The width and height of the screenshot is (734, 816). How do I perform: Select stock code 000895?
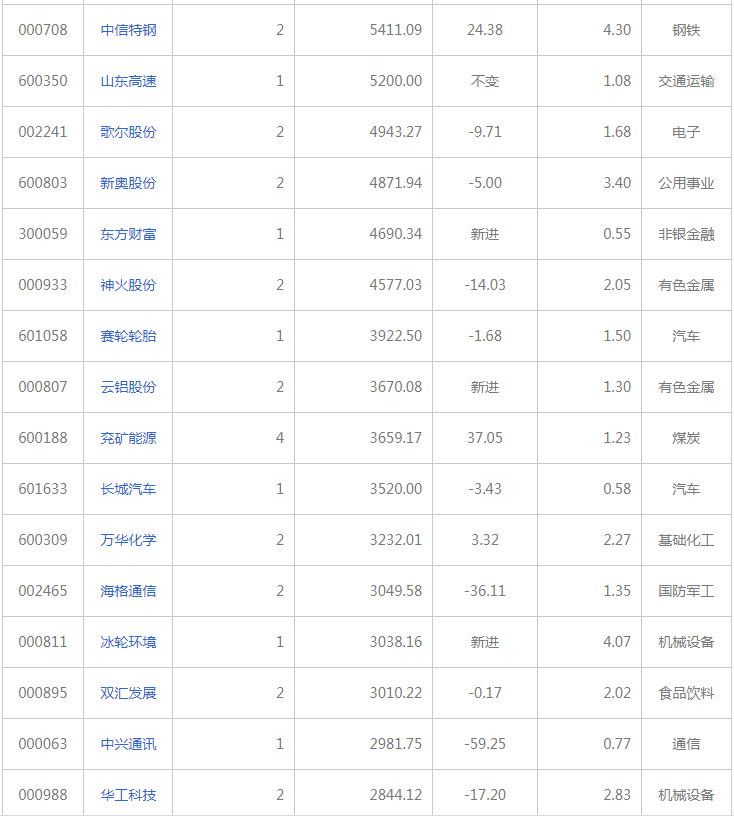tap(43, 693)
